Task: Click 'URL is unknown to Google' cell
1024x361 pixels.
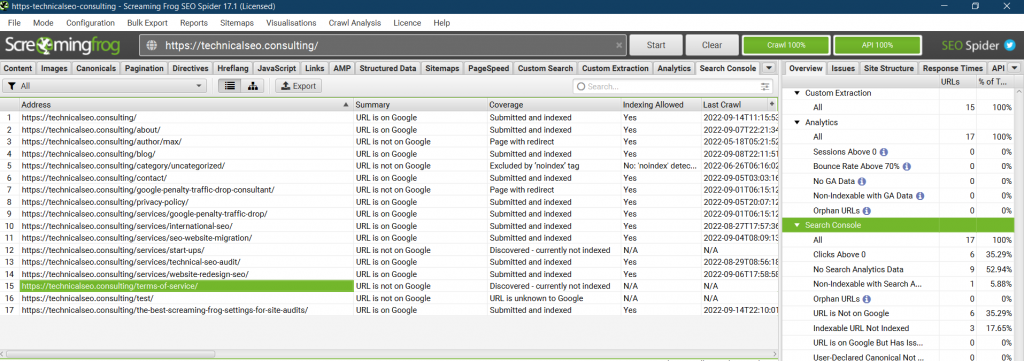Action: click(553, 298)
